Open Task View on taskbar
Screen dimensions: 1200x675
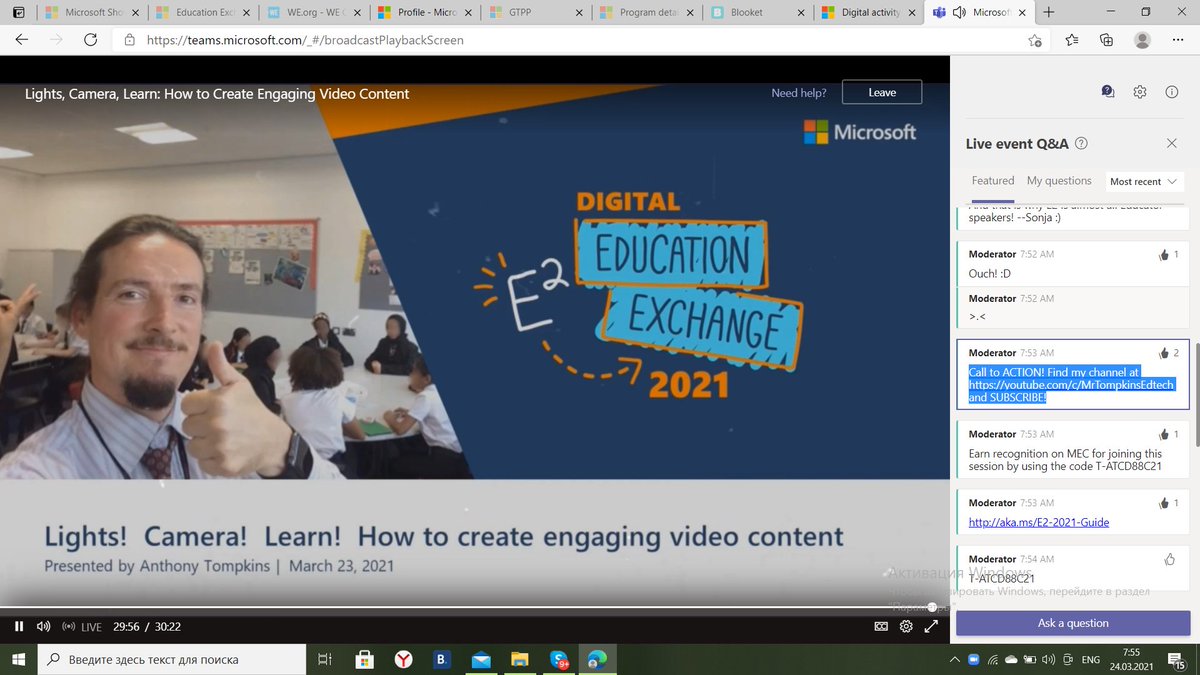324,659
